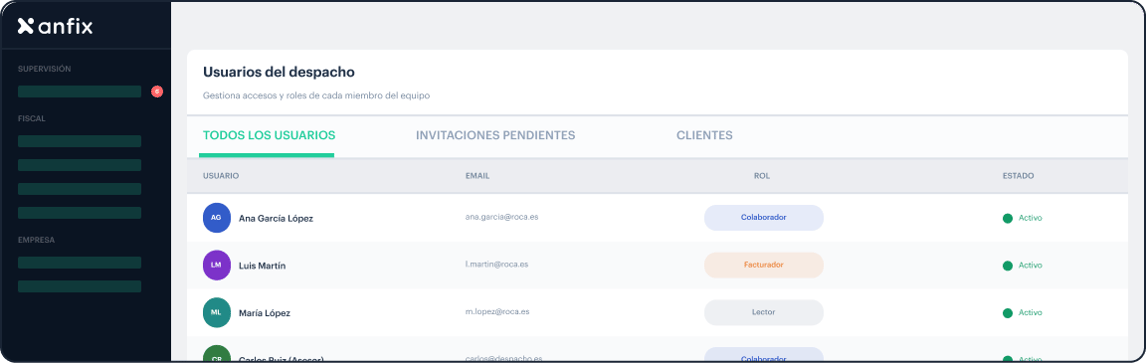This screenshot has height=363, width=1146.
Task: Switch to Todos los usuarios tab
Action: 269,135
